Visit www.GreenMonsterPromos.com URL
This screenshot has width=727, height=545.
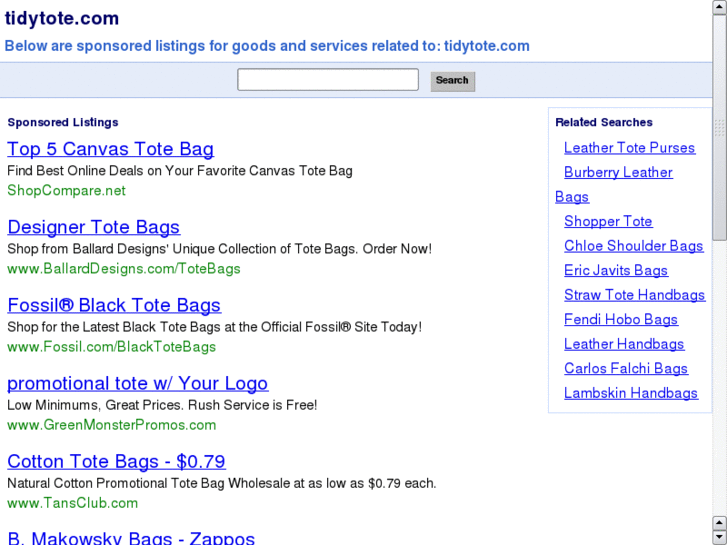pos(112,425)
